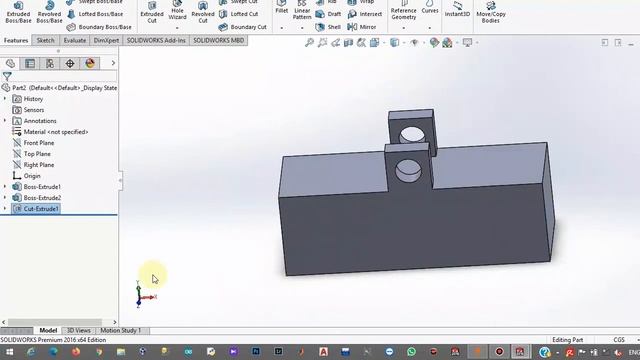Screen dimensions: 640x360
Task: Open the Hole Wizard dropdown arrow
Action: coord(177,28)
